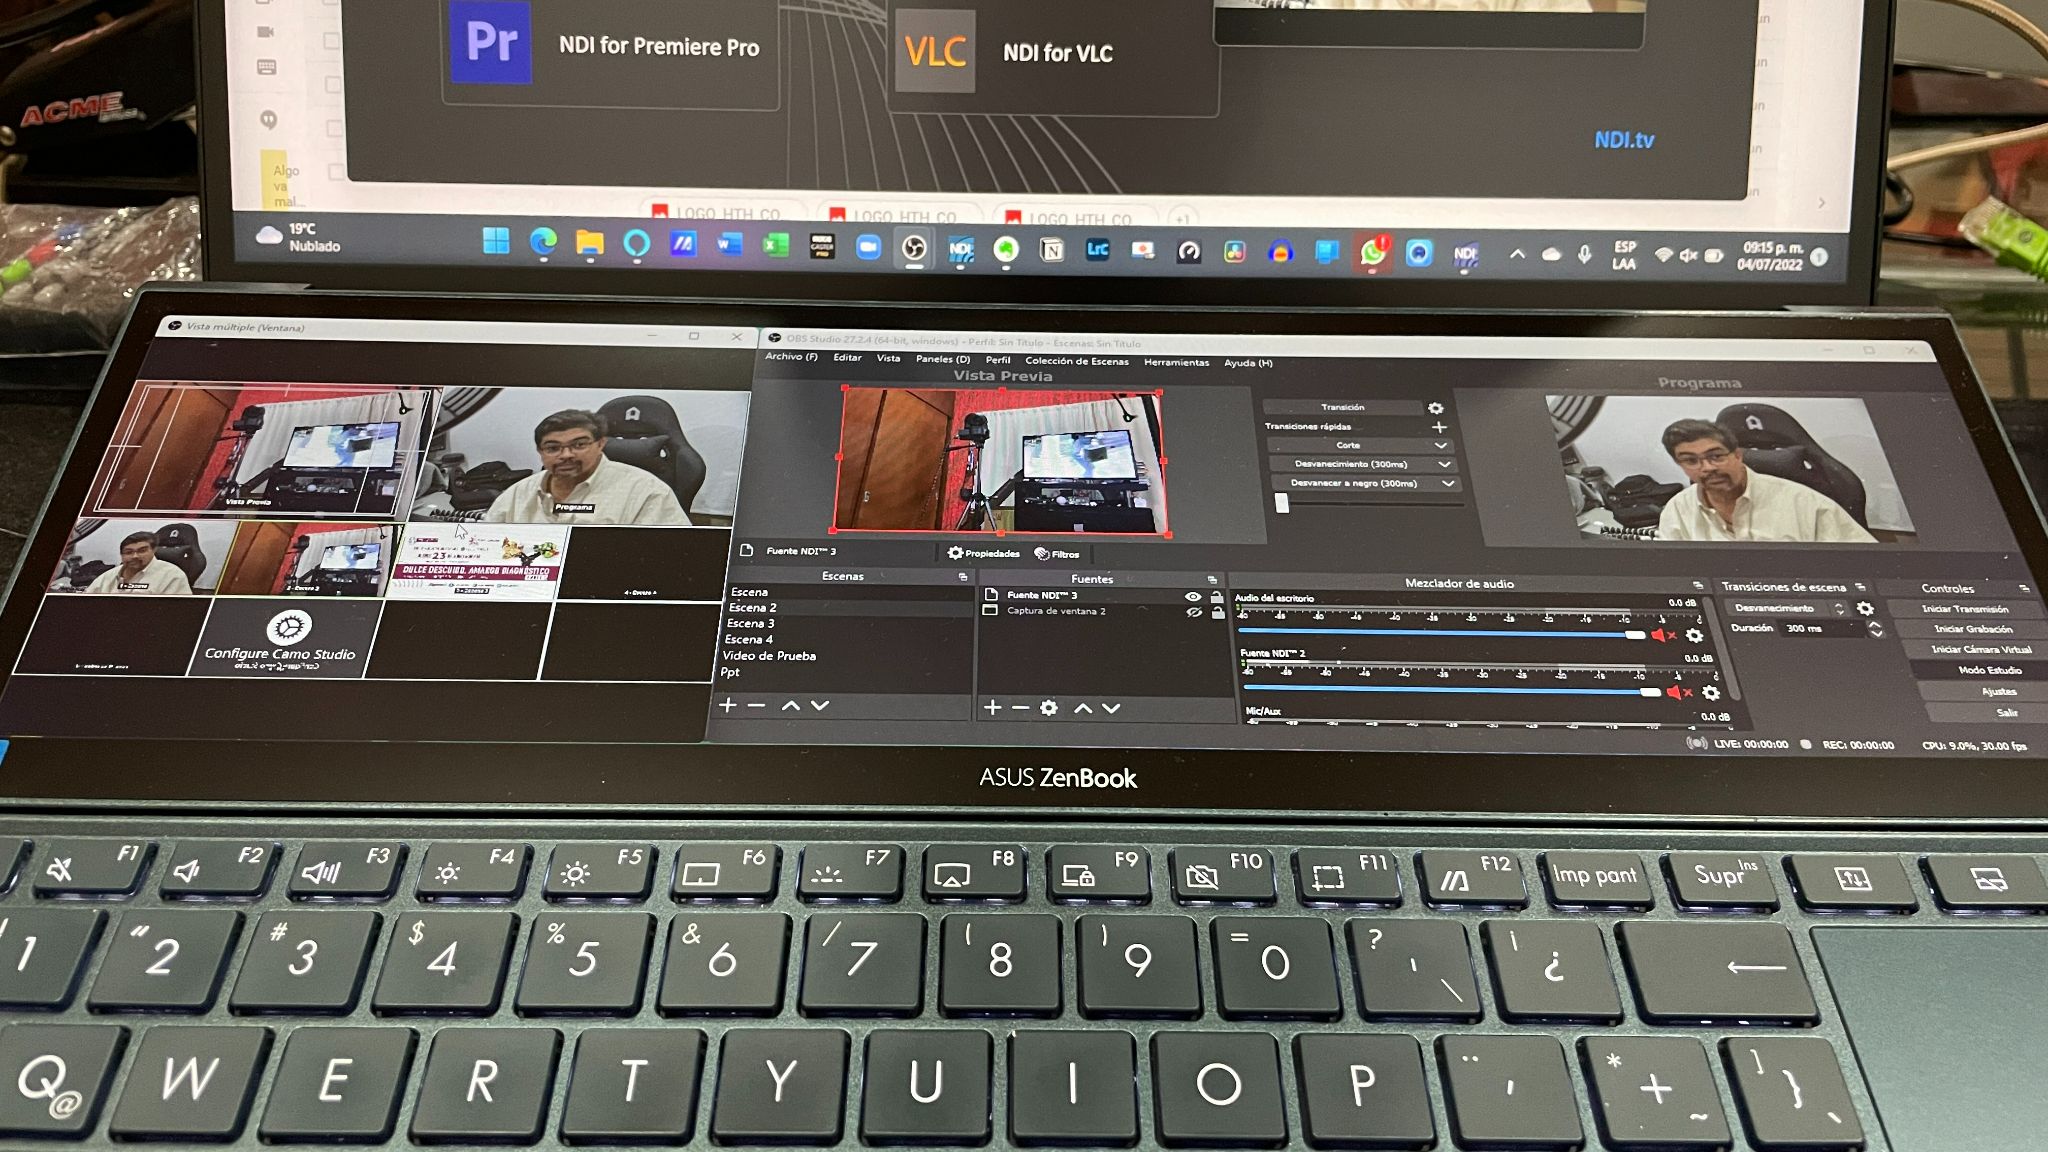Open the Colección de Escenas menu
The width and height of the screenshot is (2048, 1152).
(x=1076, y=362)
